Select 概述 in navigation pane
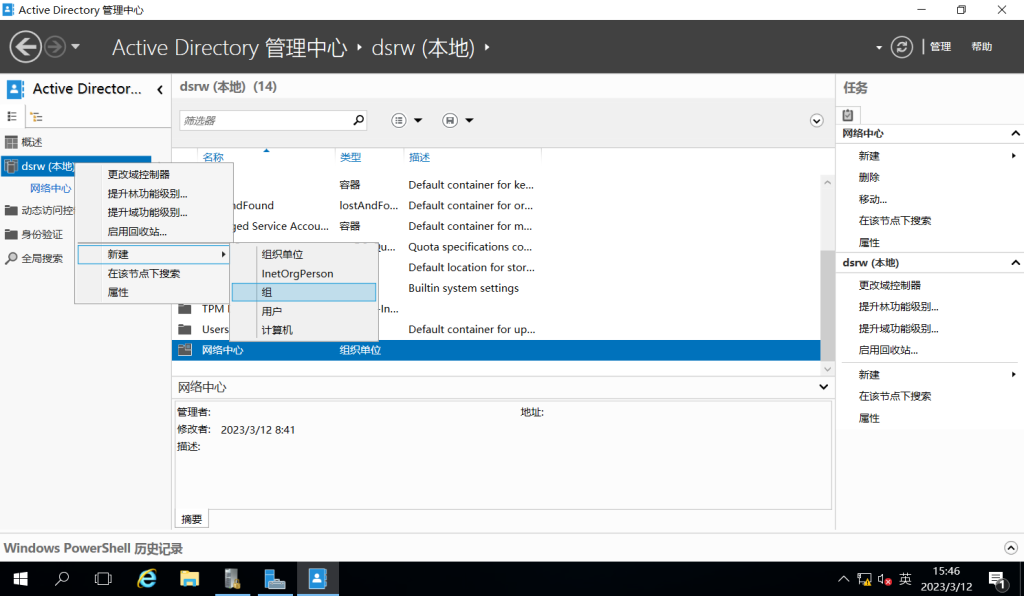 click(31, 142)
